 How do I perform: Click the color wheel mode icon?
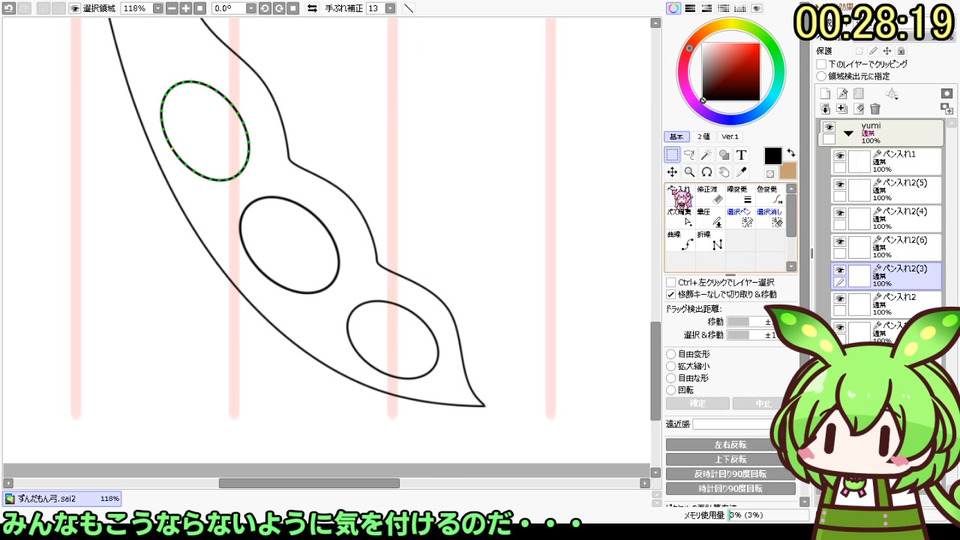(674, 8)
